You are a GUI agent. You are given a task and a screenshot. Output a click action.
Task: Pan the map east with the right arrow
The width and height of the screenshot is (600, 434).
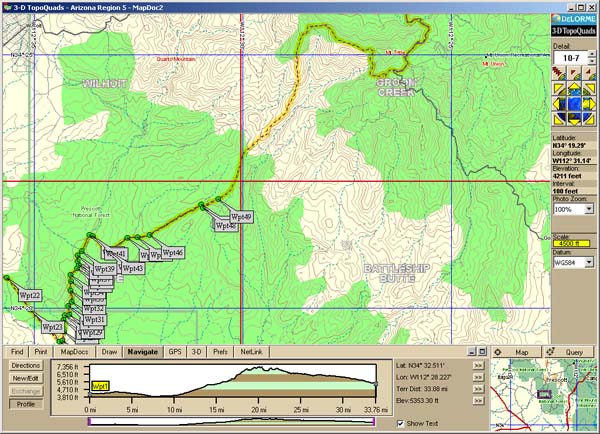589,104
